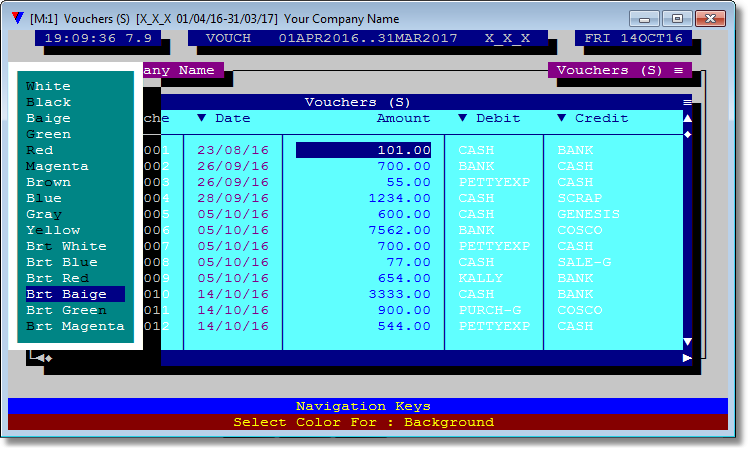Choose Green color option
The image size is (748, 450).
point(48,134)
